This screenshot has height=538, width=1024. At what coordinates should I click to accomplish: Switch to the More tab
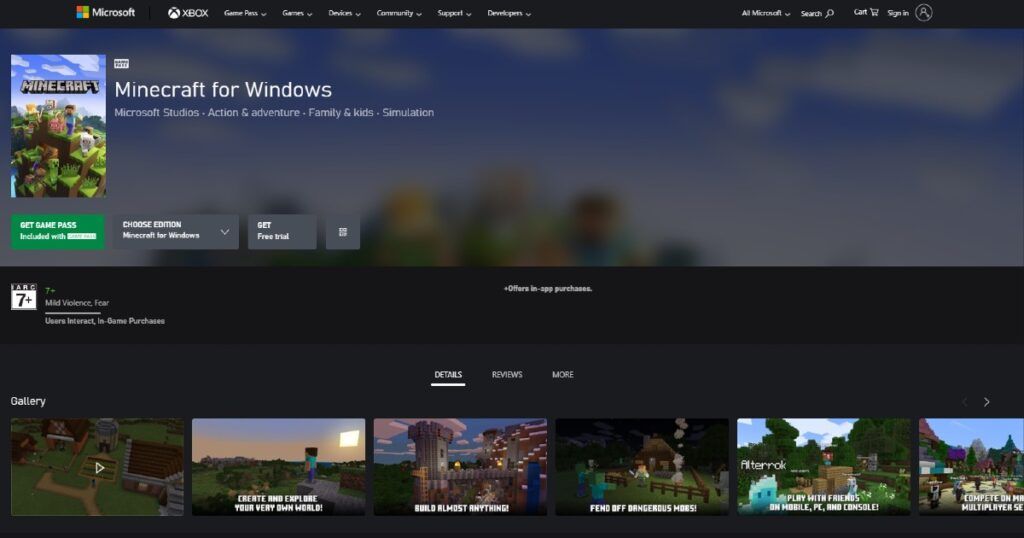[563, 375]
